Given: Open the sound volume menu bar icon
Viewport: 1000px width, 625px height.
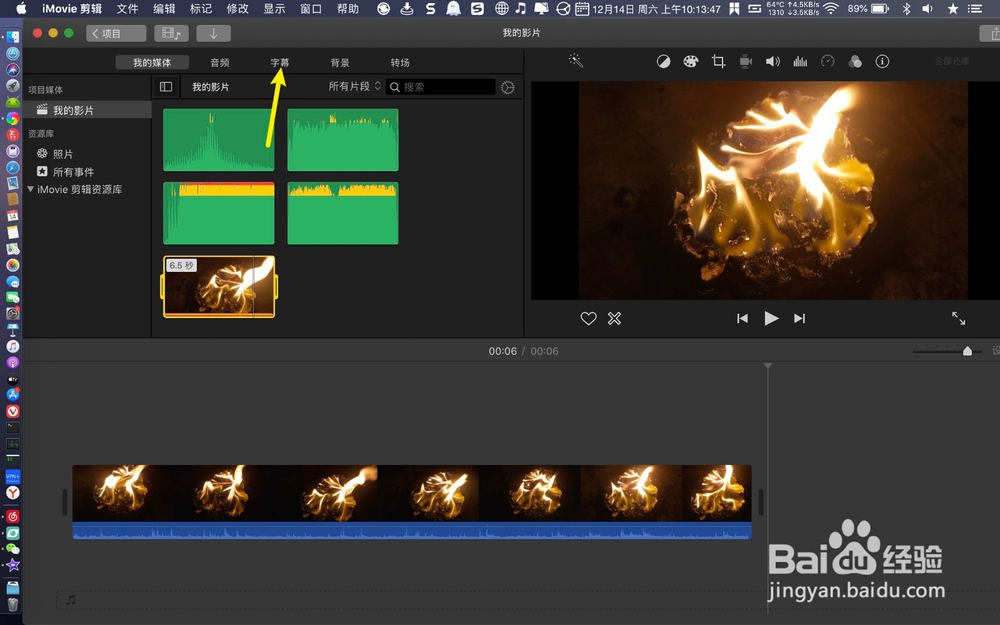Looking at the screenshot, I should point(927,9).
